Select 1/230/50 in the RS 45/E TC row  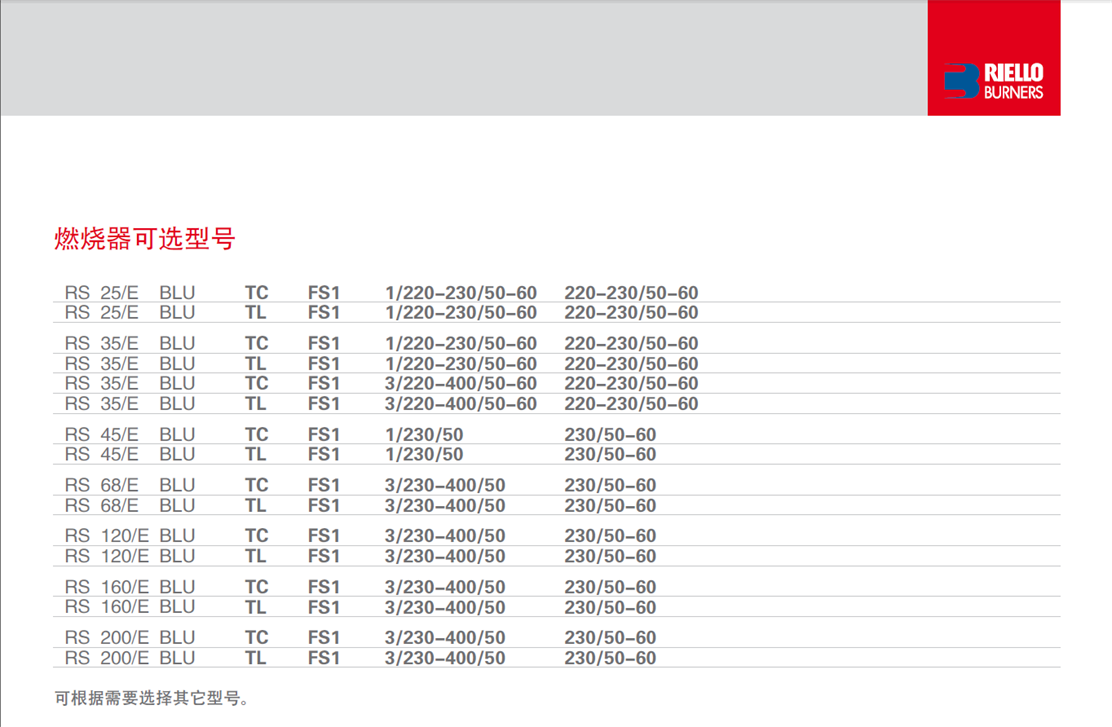pyautogui.click(x=424, y=435)
